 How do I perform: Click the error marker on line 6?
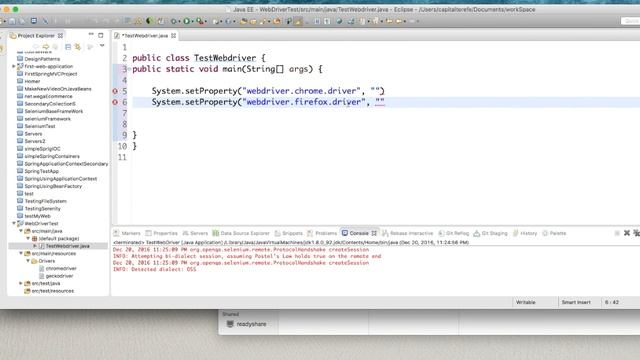tap(115, 102)
